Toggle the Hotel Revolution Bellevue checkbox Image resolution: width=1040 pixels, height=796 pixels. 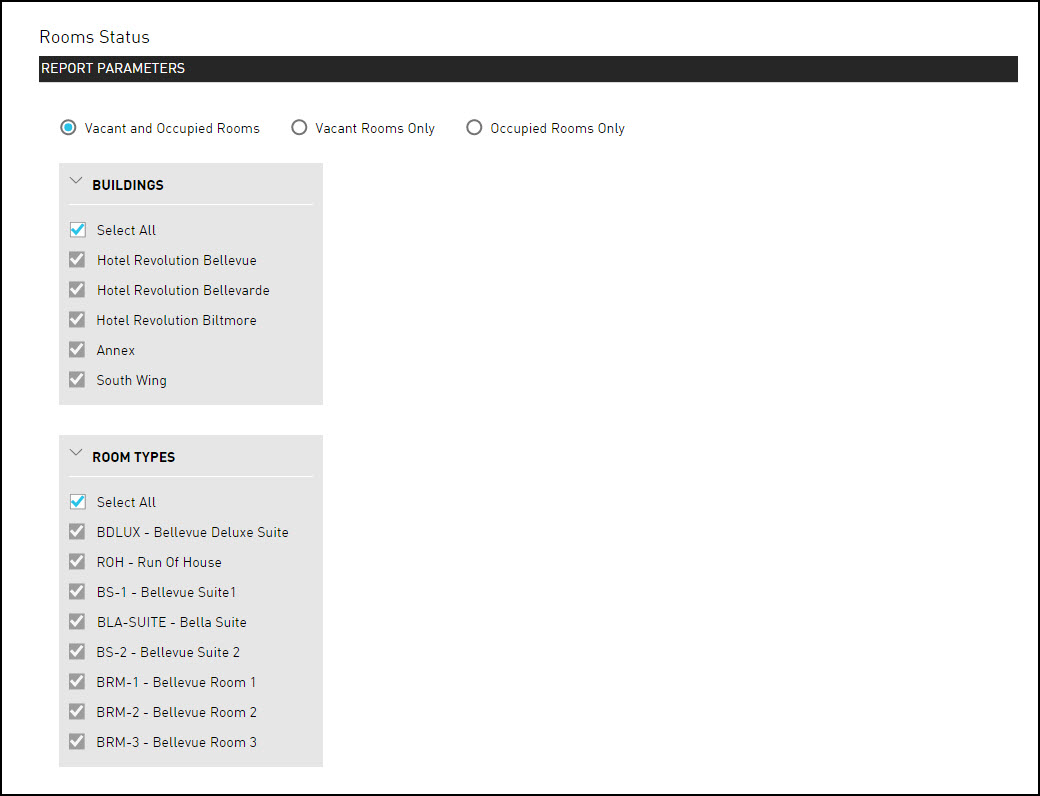[77, 259]
